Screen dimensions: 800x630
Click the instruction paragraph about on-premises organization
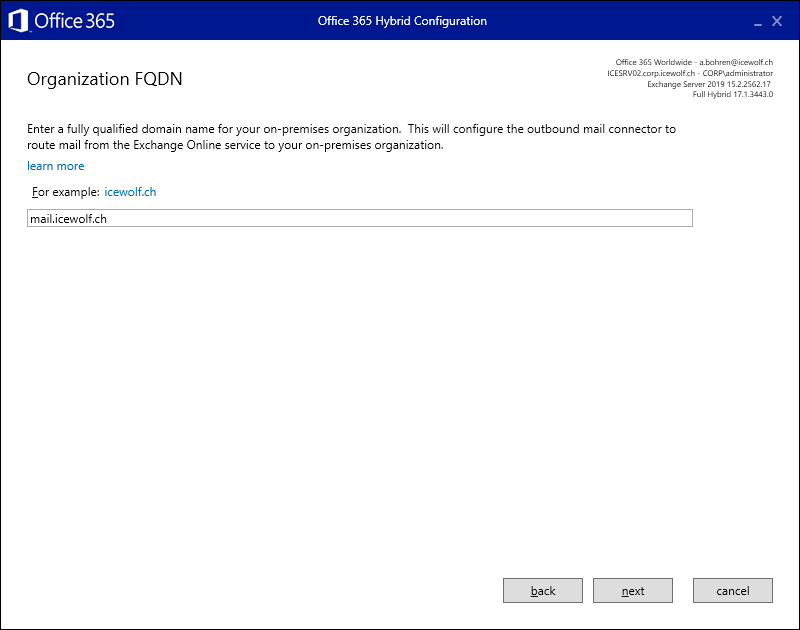click(352, 137)
